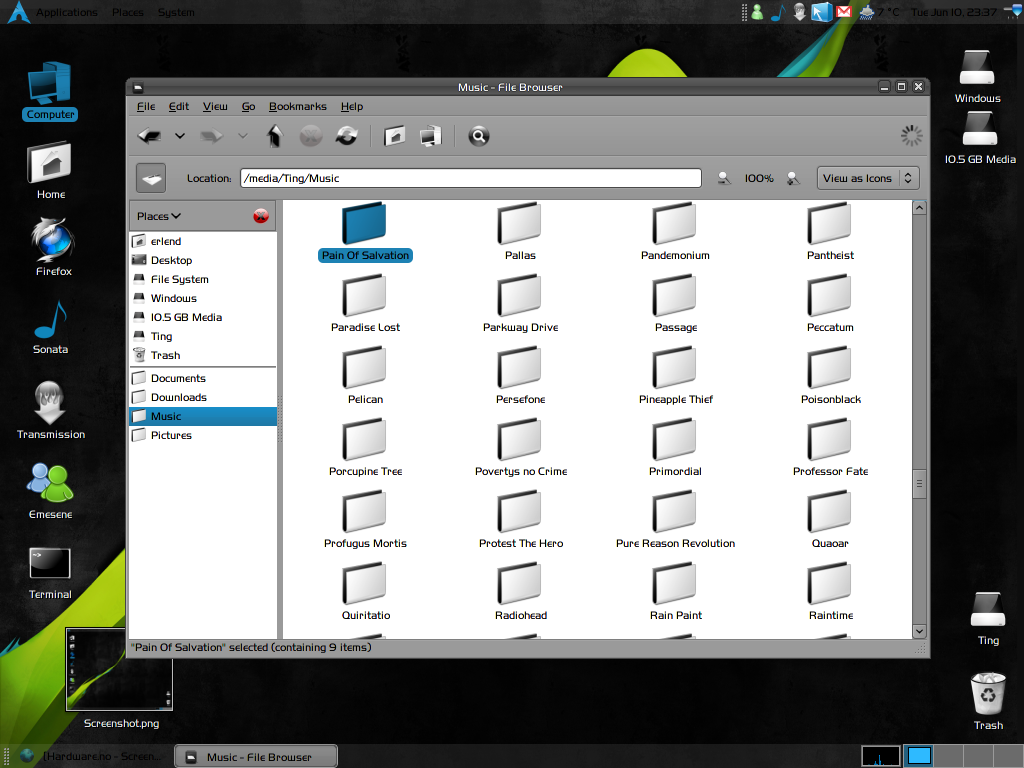
Task: Open the View as Icons dropdown
Action: (x=868, y=178)
